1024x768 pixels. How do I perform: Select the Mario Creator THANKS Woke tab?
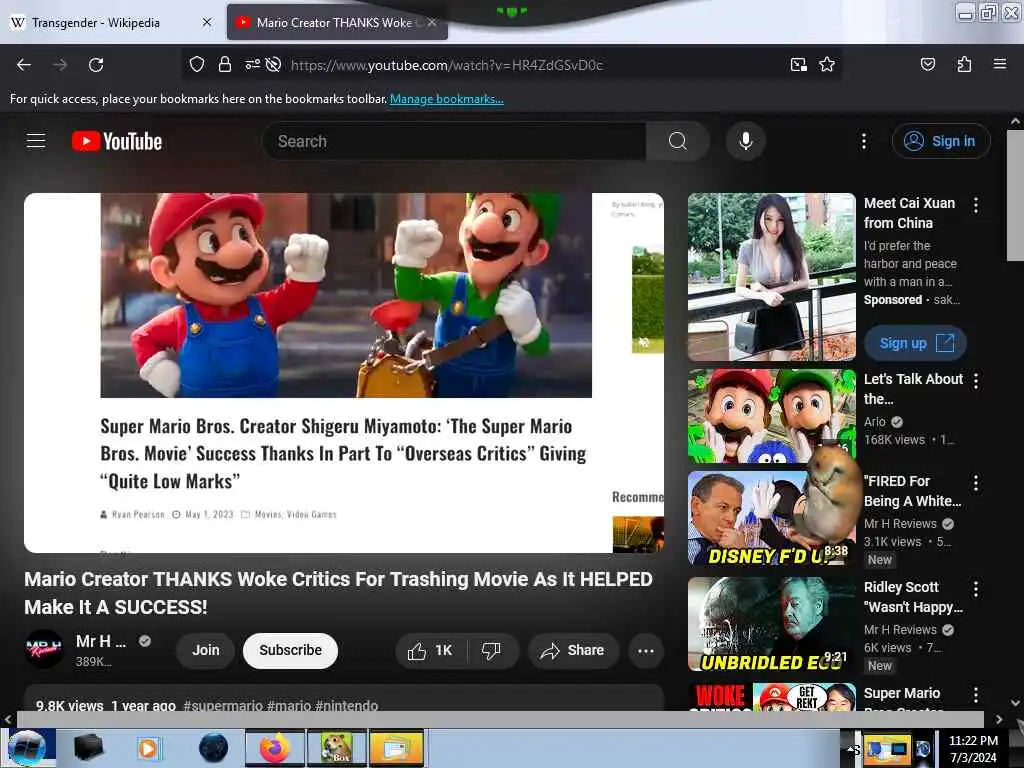pyautogui.click(x=338, y=23)
